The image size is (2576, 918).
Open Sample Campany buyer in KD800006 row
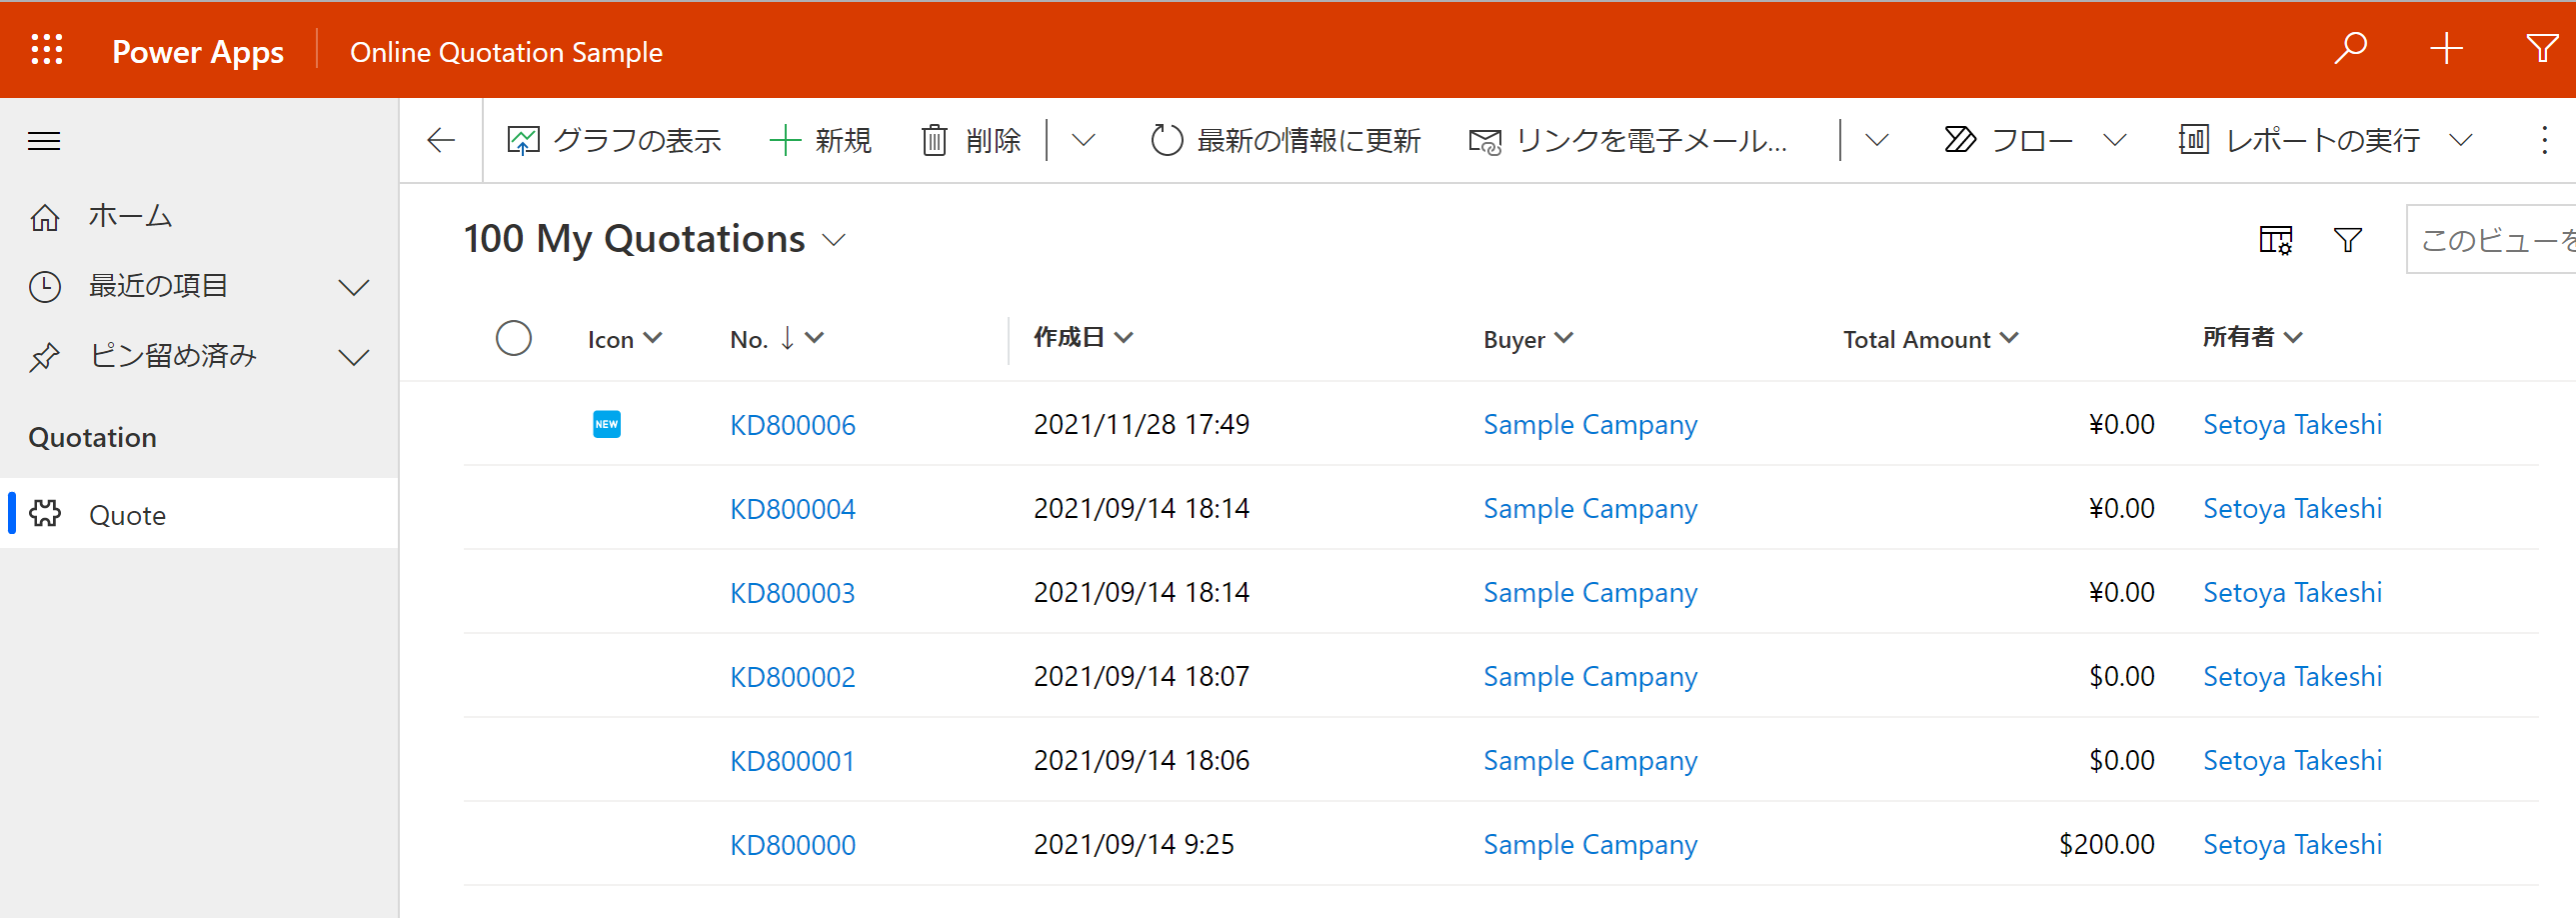coord(1590,425)
